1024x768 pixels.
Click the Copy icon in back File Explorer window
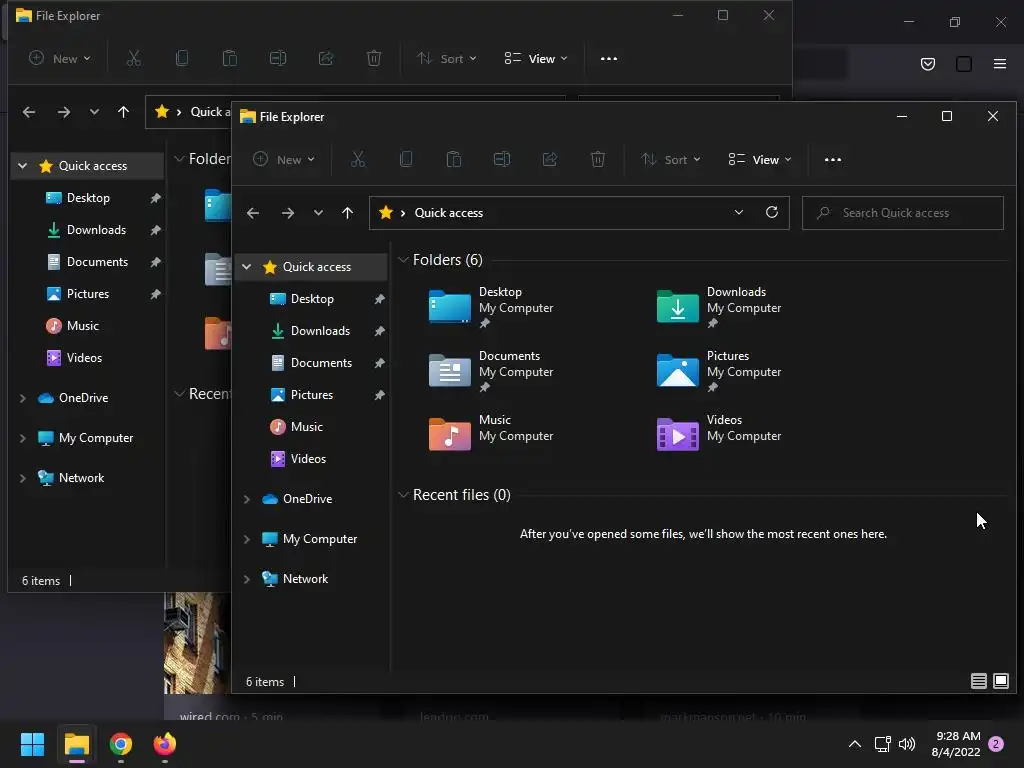click(x=182, y=59)
